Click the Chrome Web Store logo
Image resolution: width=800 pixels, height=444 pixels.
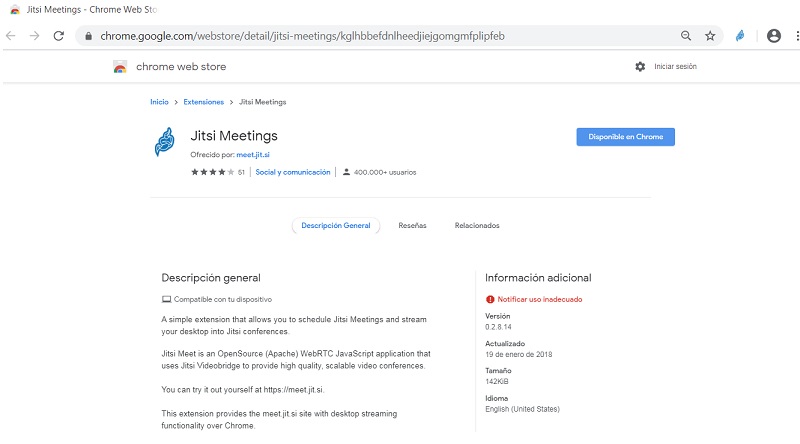coord(120,67)
